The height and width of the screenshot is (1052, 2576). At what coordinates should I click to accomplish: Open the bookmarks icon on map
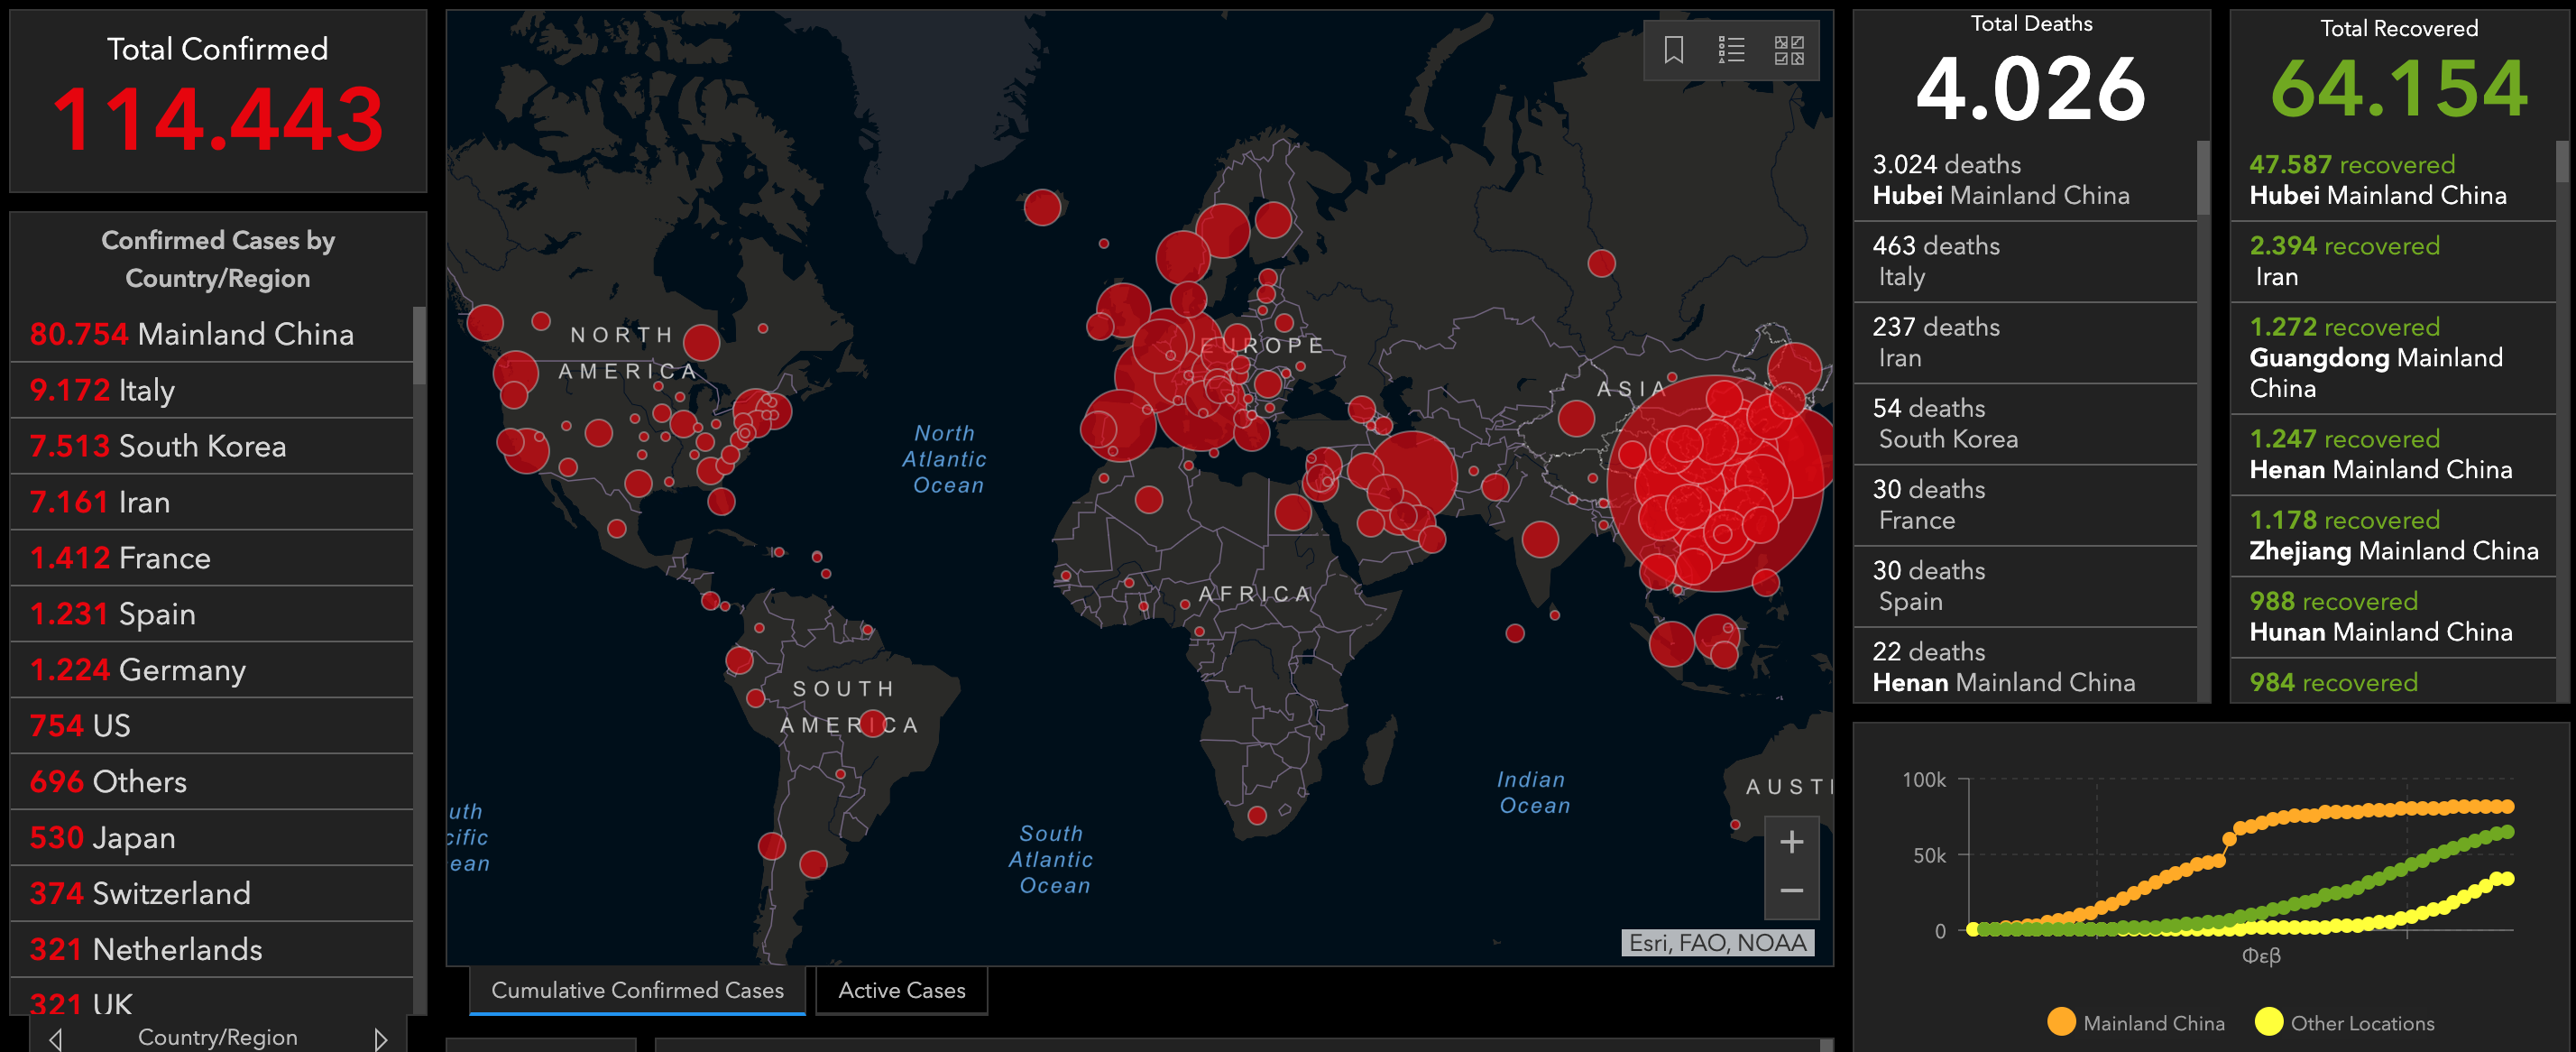click(1673, 50)
